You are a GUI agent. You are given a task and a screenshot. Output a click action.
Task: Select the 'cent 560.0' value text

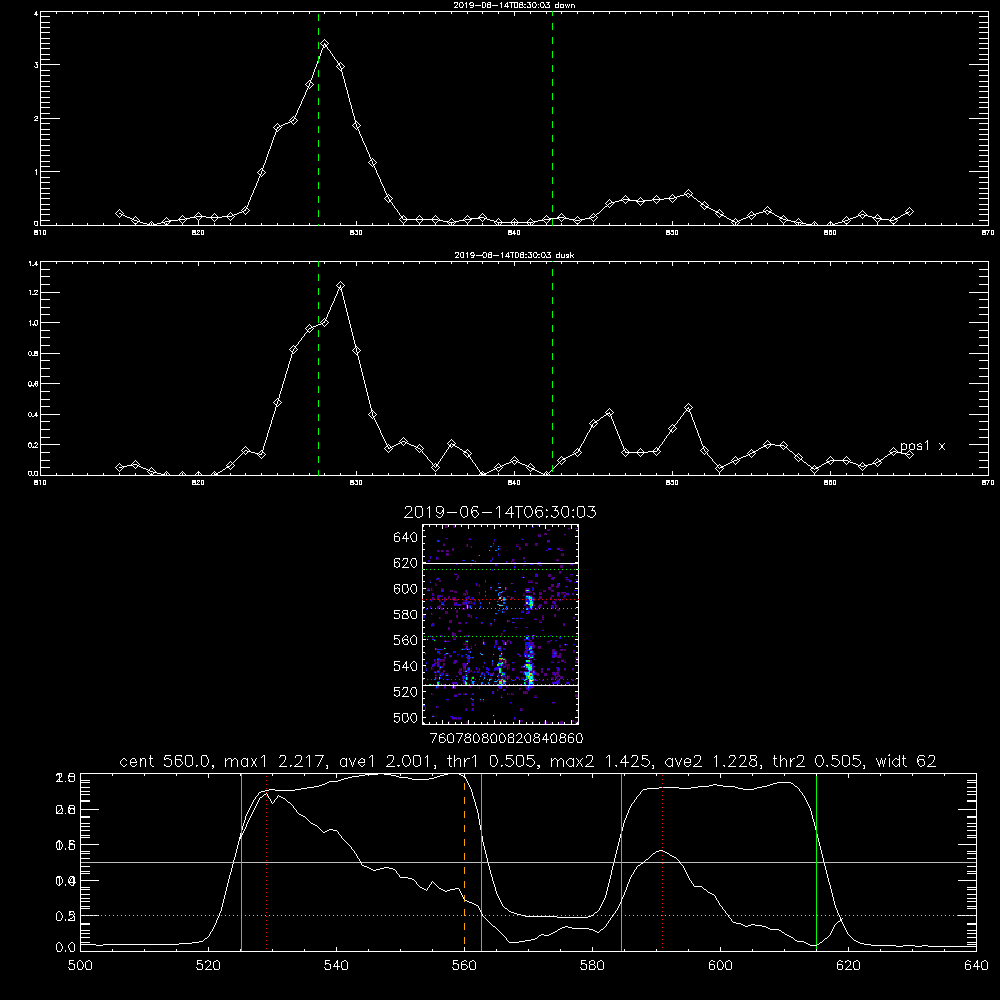pos(165,761)
